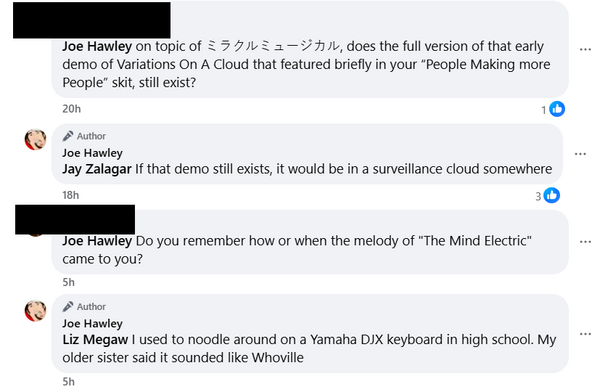This screenshot has height=392, width=600.
Task: Open the Jay Zalagar mention link
Action: tap(97, 169)
